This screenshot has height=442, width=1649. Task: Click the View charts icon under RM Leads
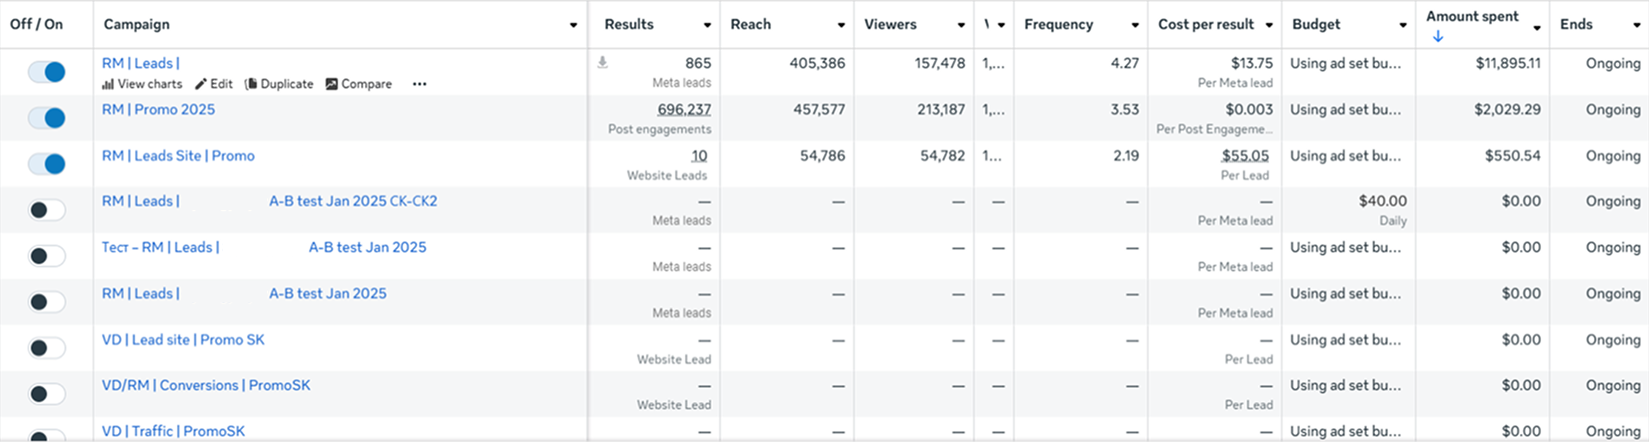click(x=108, y=84)
